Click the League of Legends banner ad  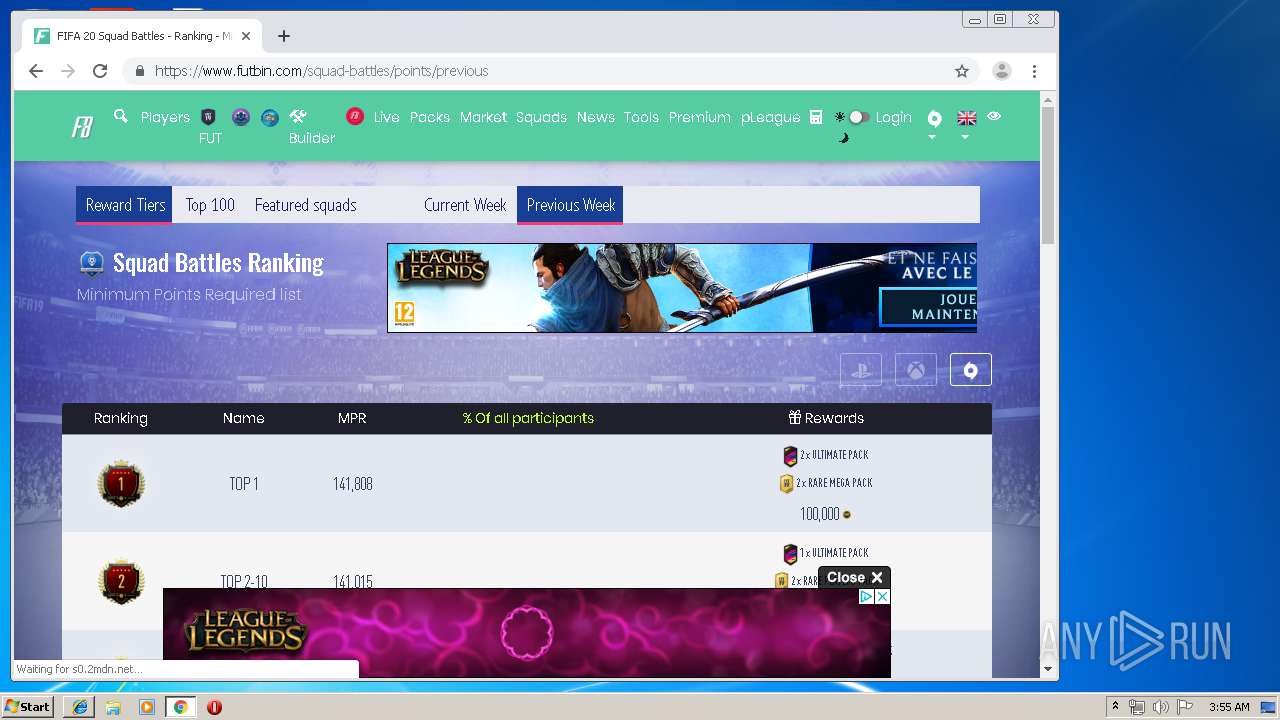tap(682, 288)
